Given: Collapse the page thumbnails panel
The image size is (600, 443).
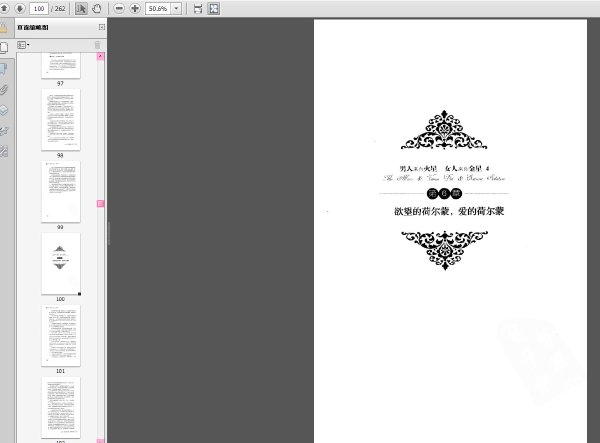Looking at the screenshot, I should click(101, 27).
